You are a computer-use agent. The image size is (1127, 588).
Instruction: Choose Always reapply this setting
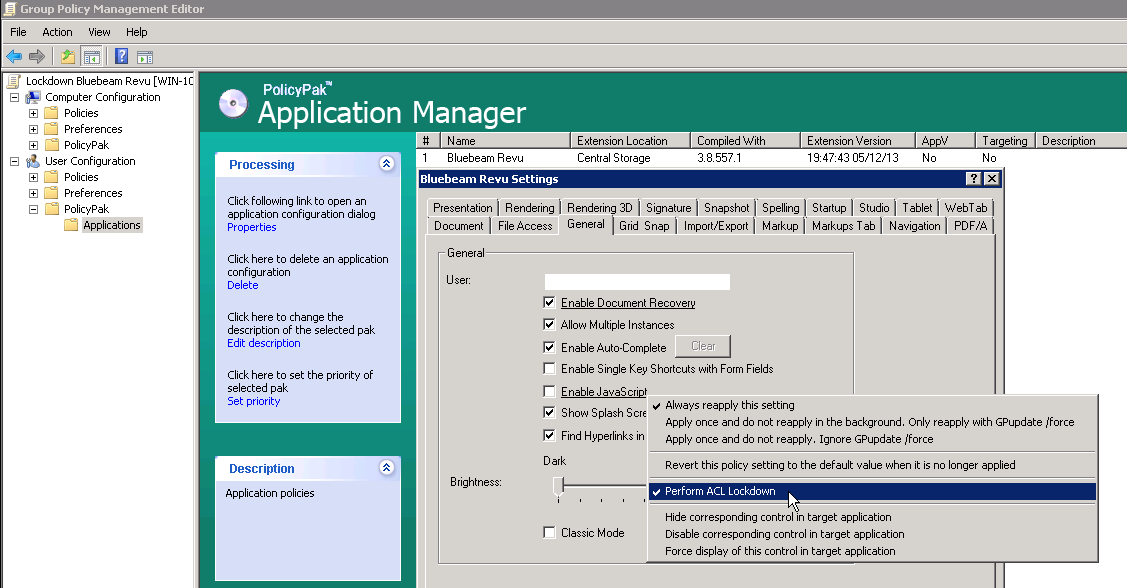(873, 405)
